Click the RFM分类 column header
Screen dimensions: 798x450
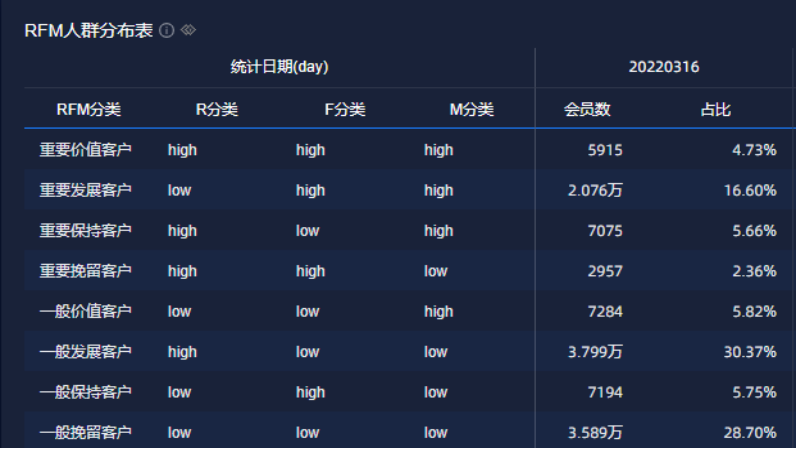tap(87, 109)
